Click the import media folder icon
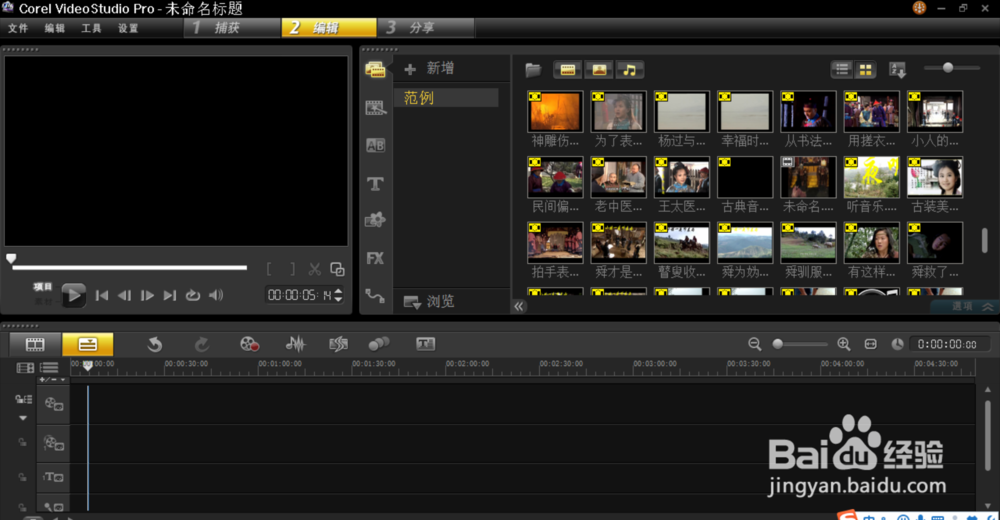Viewport: 1000px width, 520px height. click(533, 70)
